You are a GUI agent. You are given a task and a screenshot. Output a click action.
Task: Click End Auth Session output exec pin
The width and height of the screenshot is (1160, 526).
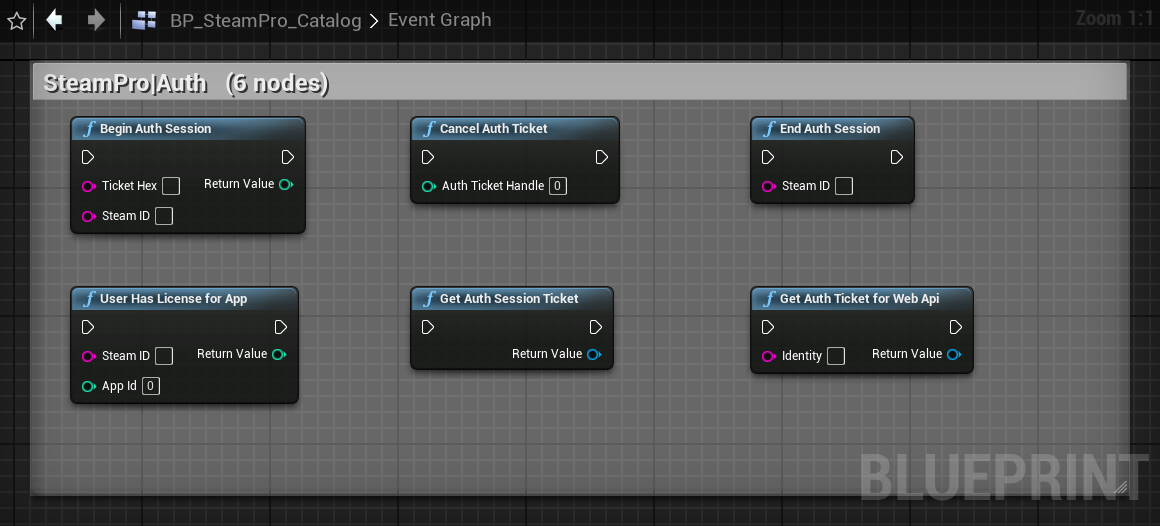[897, 158]
